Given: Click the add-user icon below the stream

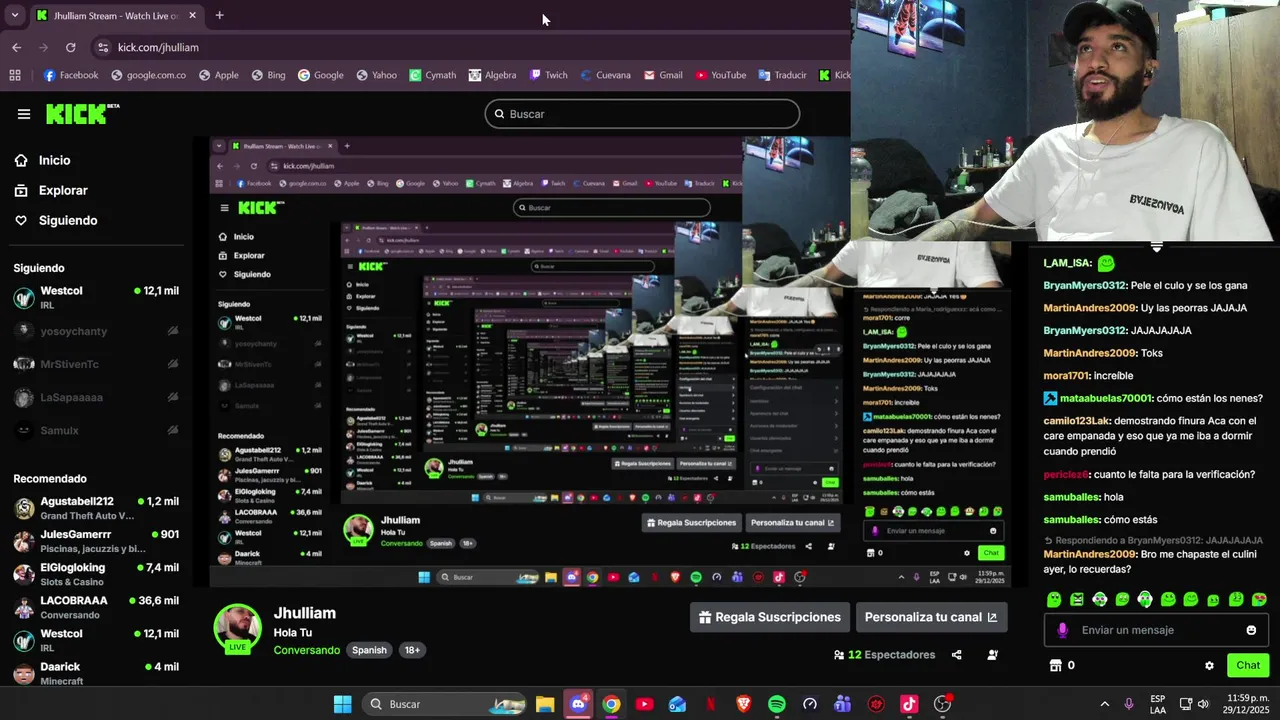Looking at the screenshot, I should click(992, 655).
